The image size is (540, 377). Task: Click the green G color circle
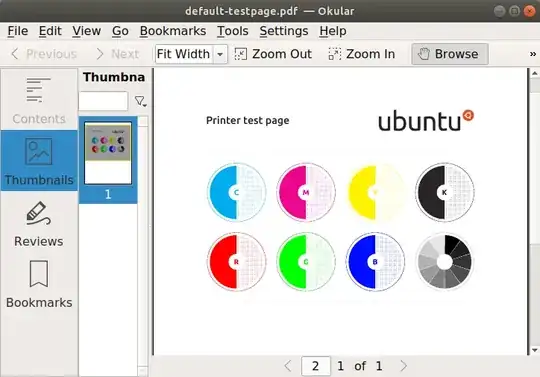(x=306, y=262)
